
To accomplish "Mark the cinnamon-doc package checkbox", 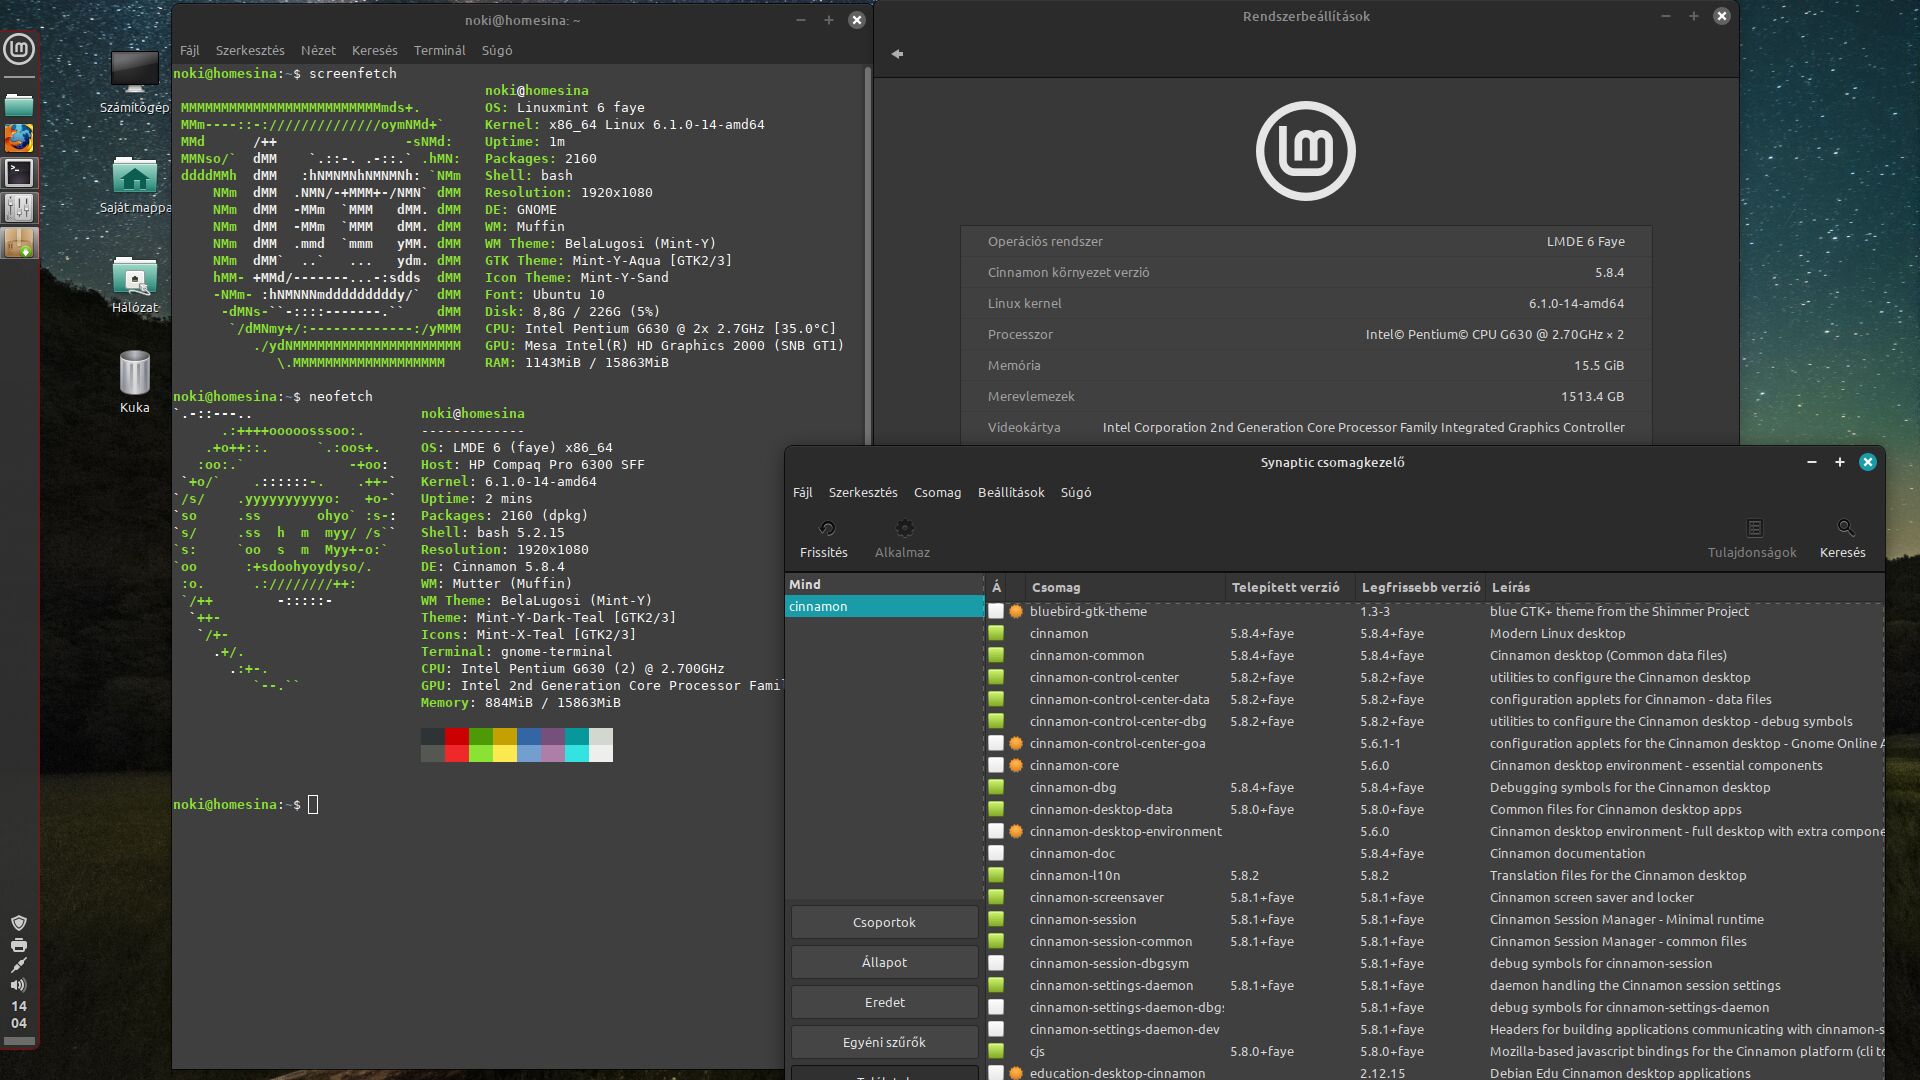I will (996, 853).
